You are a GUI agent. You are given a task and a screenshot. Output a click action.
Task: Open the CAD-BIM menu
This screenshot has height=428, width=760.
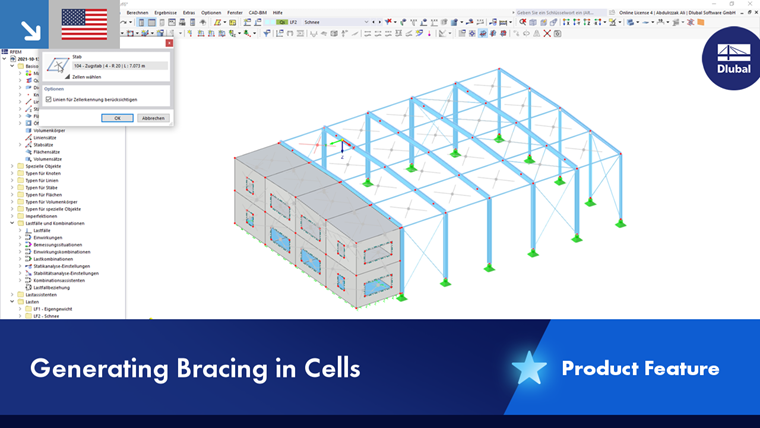click(257, 13)
